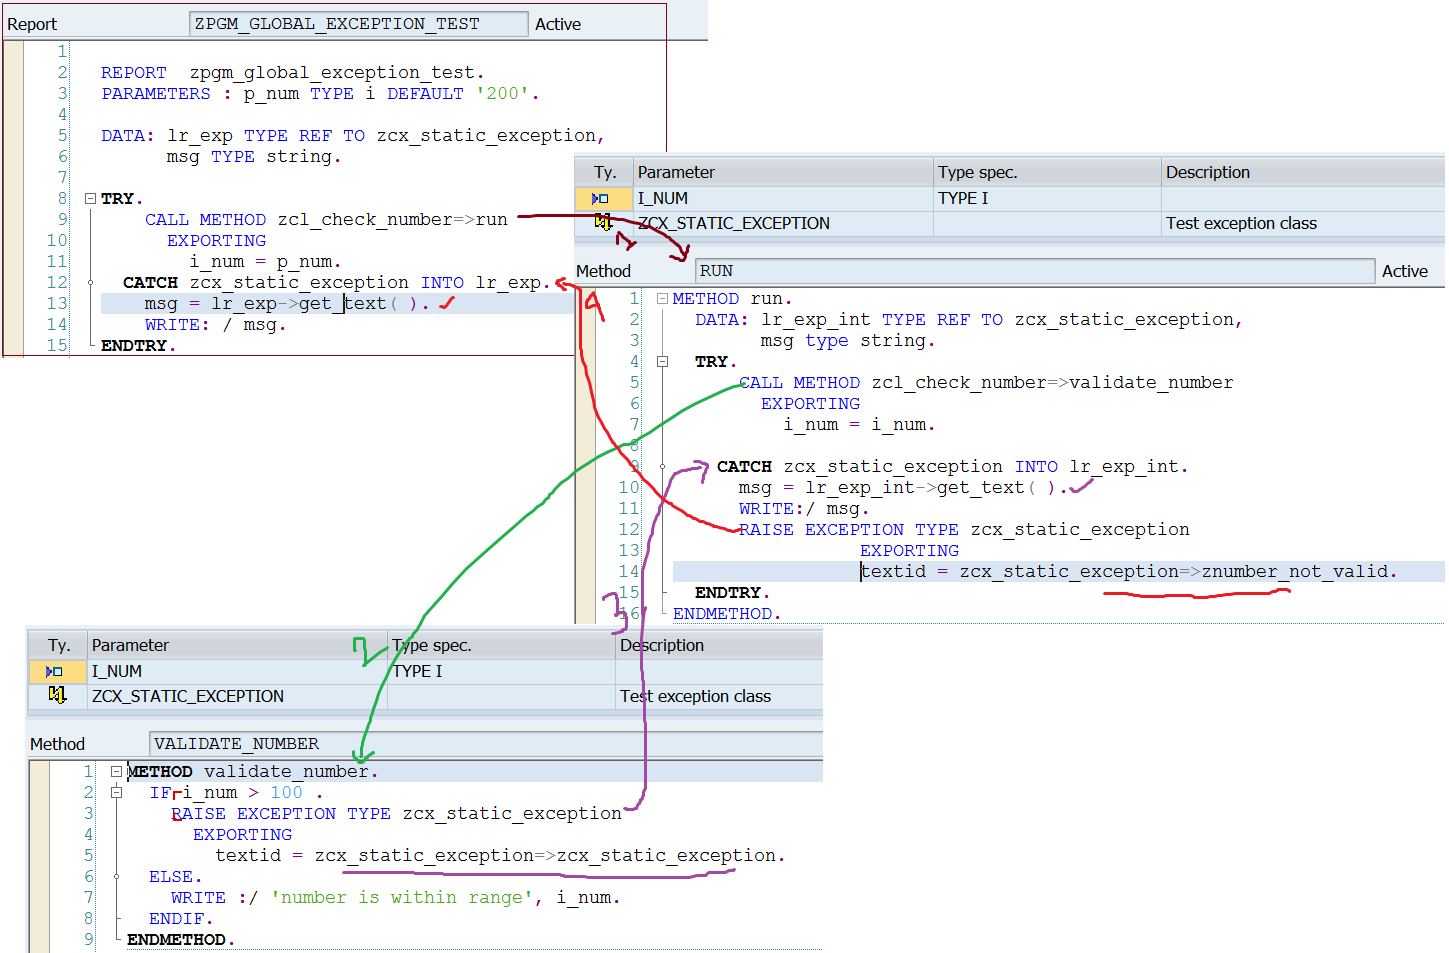Click importing icon beside I_NUM above VALIDATE_NUMBER method

(54, 672)
